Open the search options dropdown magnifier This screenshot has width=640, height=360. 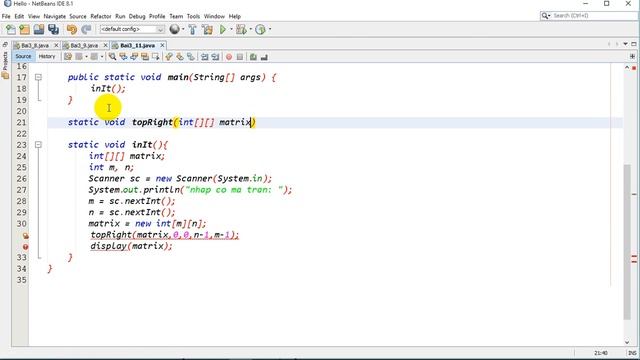[546, 16]
